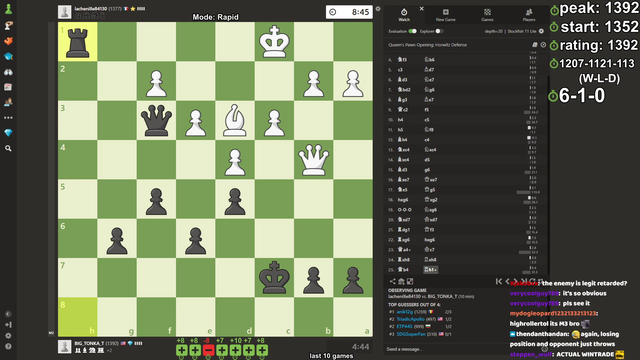This screenshot has height=360, width=640.
Task: Open player link TriadicApollo in top guessers
Action: tap(410, 319)
